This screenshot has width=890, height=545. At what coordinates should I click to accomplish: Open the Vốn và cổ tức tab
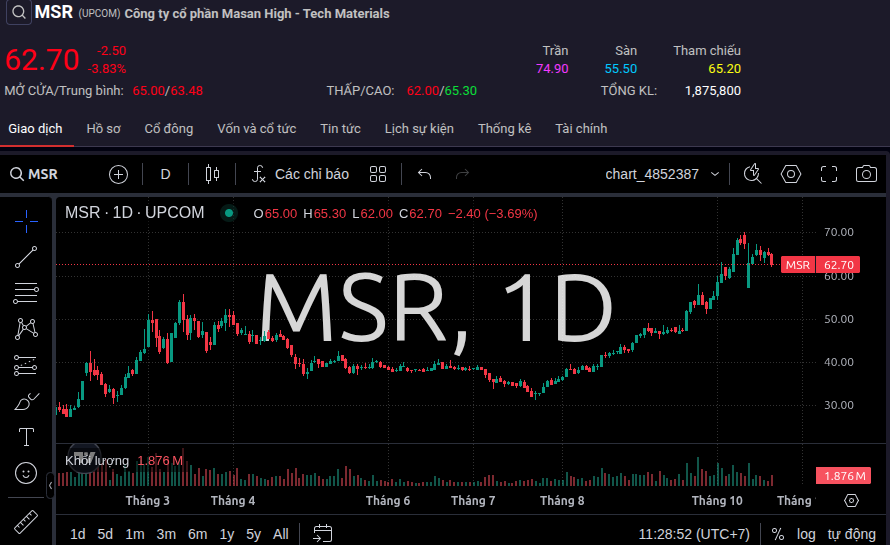pyautogui.click(x=257, y=129)
